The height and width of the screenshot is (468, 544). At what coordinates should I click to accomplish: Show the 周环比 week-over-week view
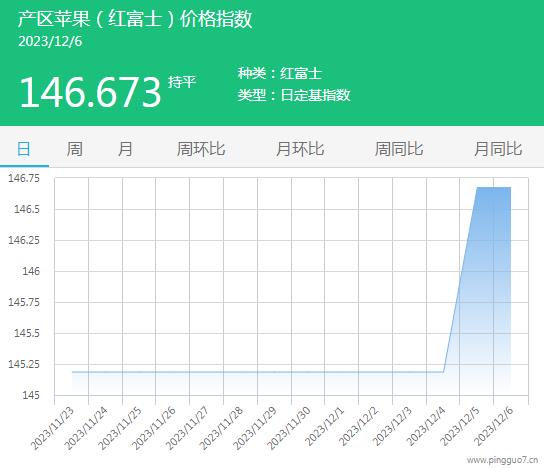[x=201, y=149]
